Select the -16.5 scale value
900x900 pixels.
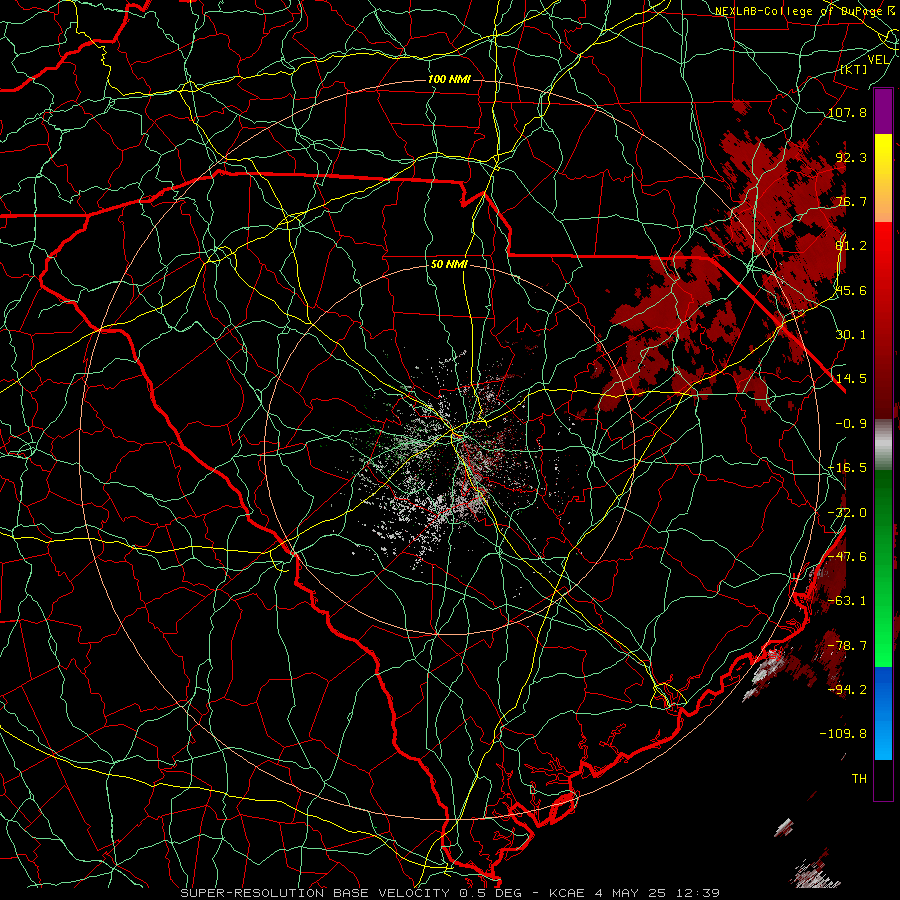pyautogui.click(x=847, y=468)
